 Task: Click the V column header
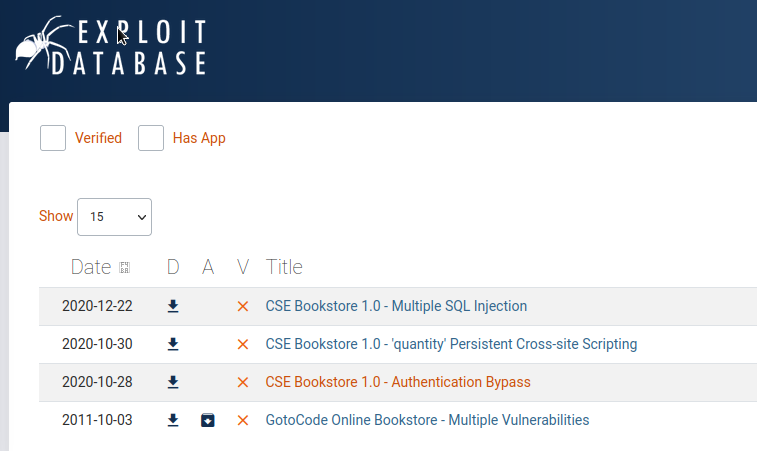pos(243,267)
